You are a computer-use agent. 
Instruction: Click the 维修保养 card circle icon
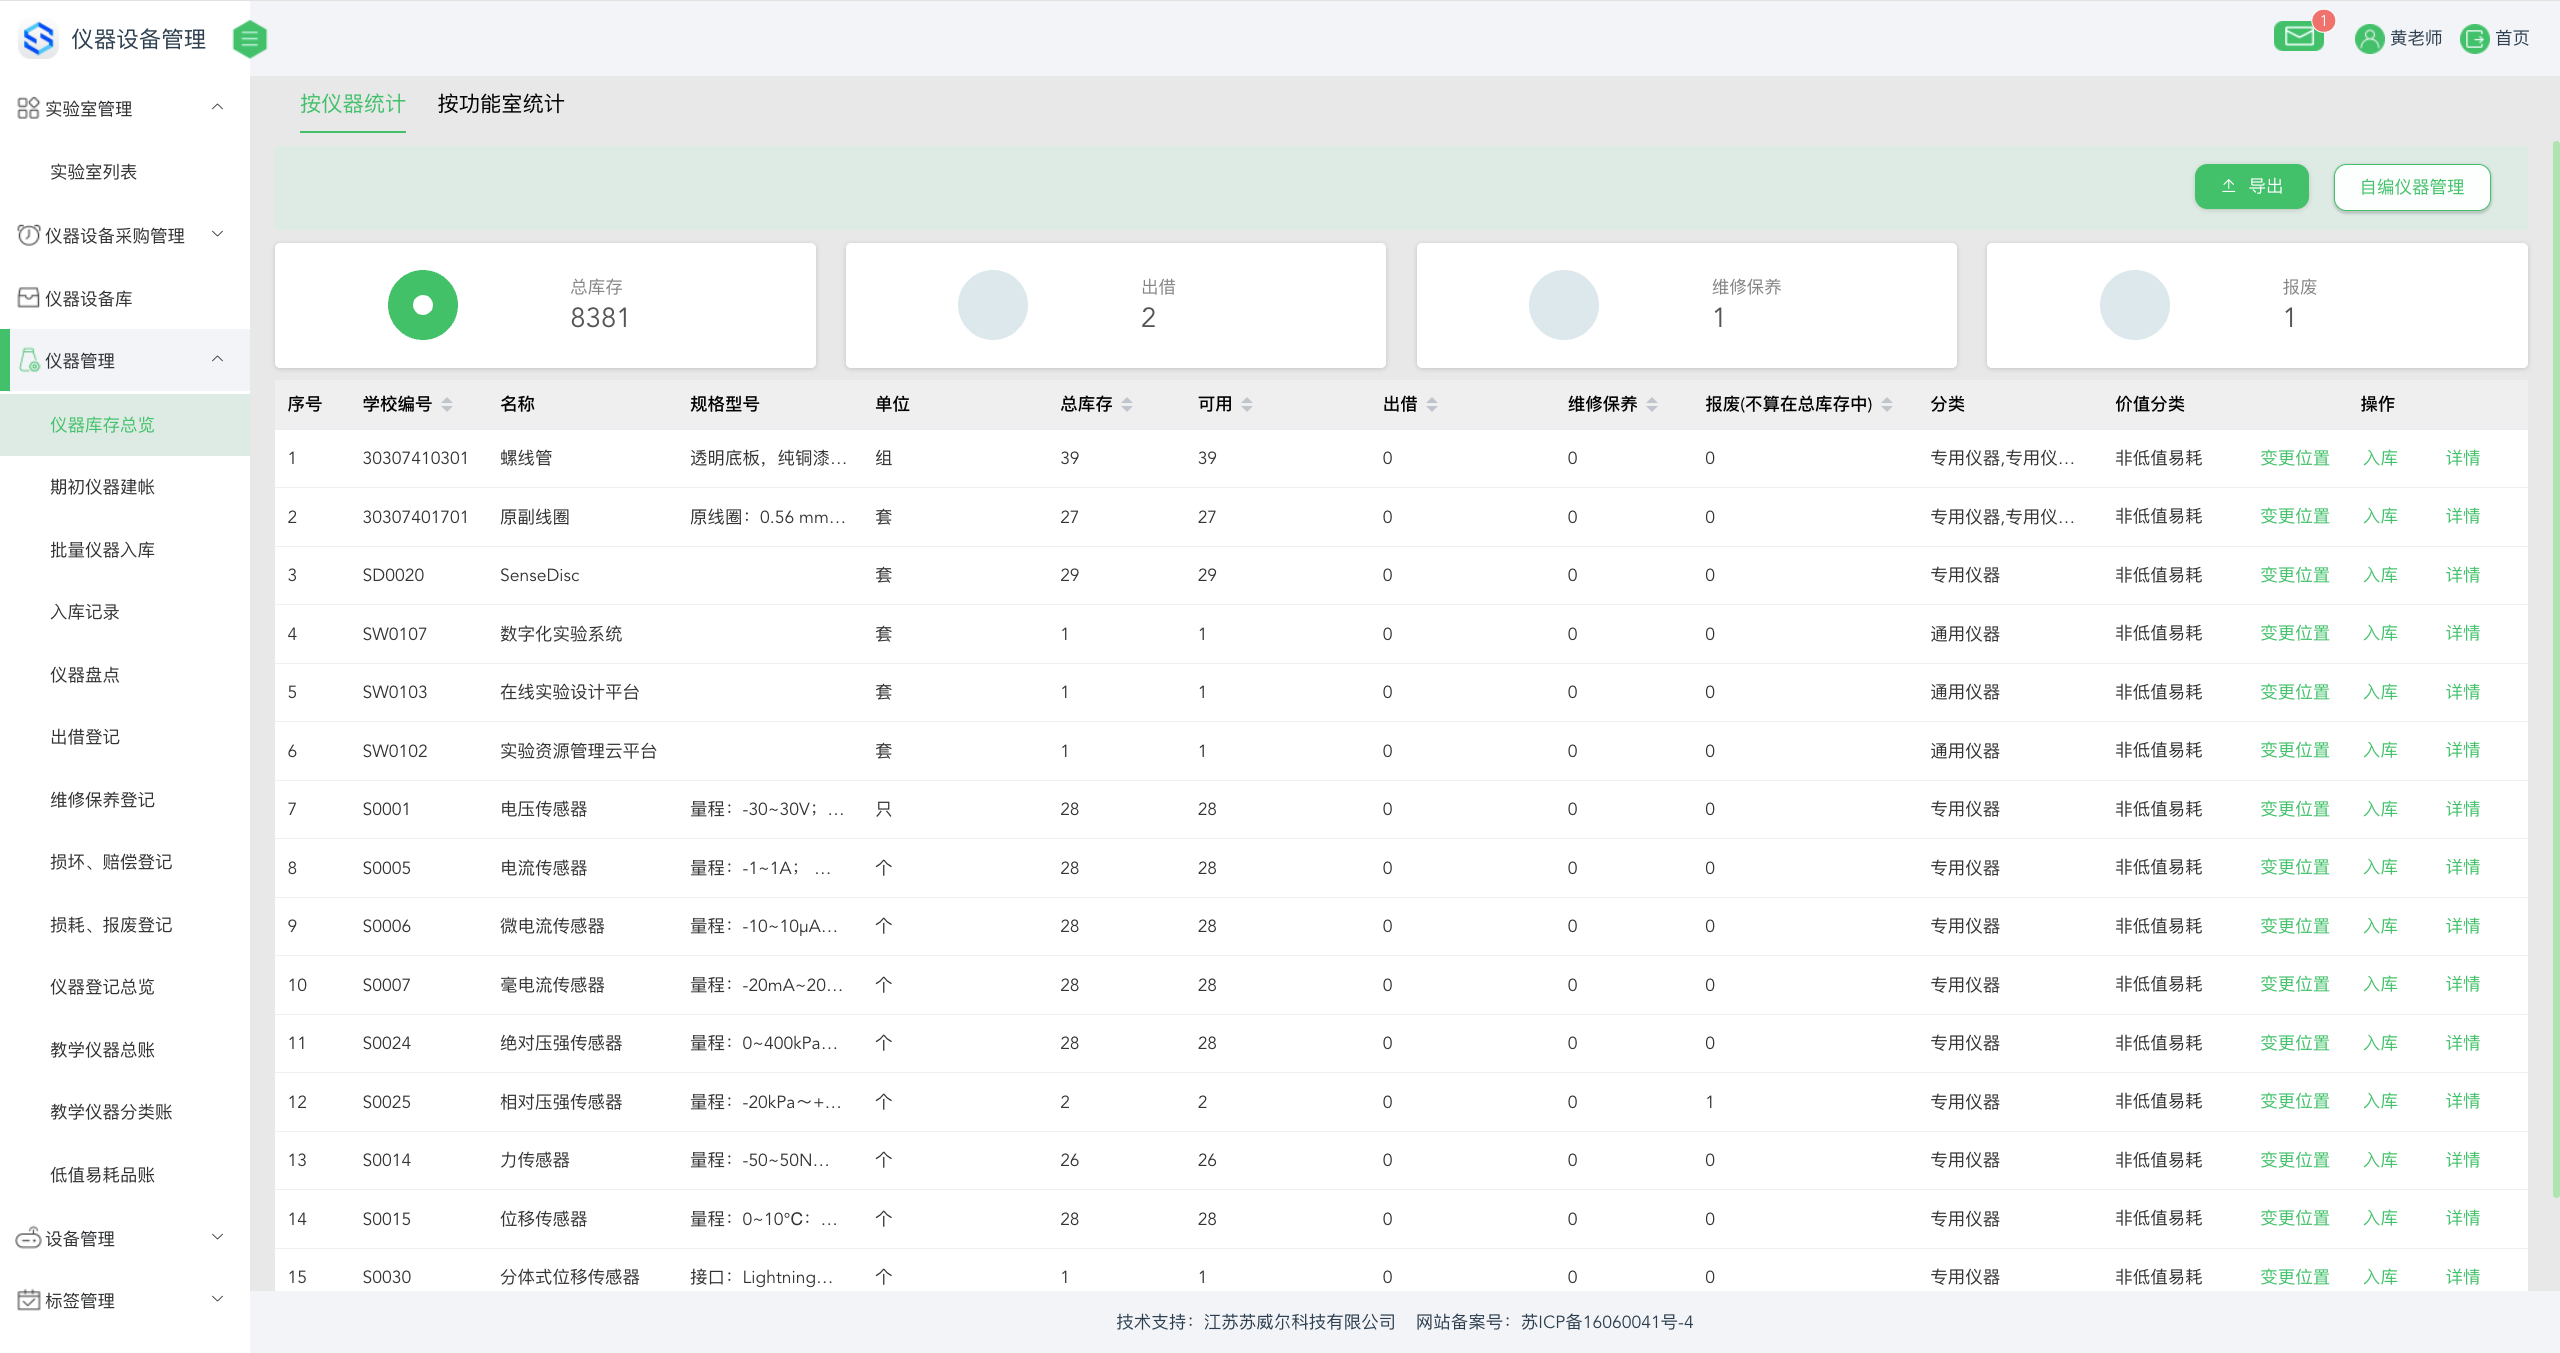(x=1563, y=305)
